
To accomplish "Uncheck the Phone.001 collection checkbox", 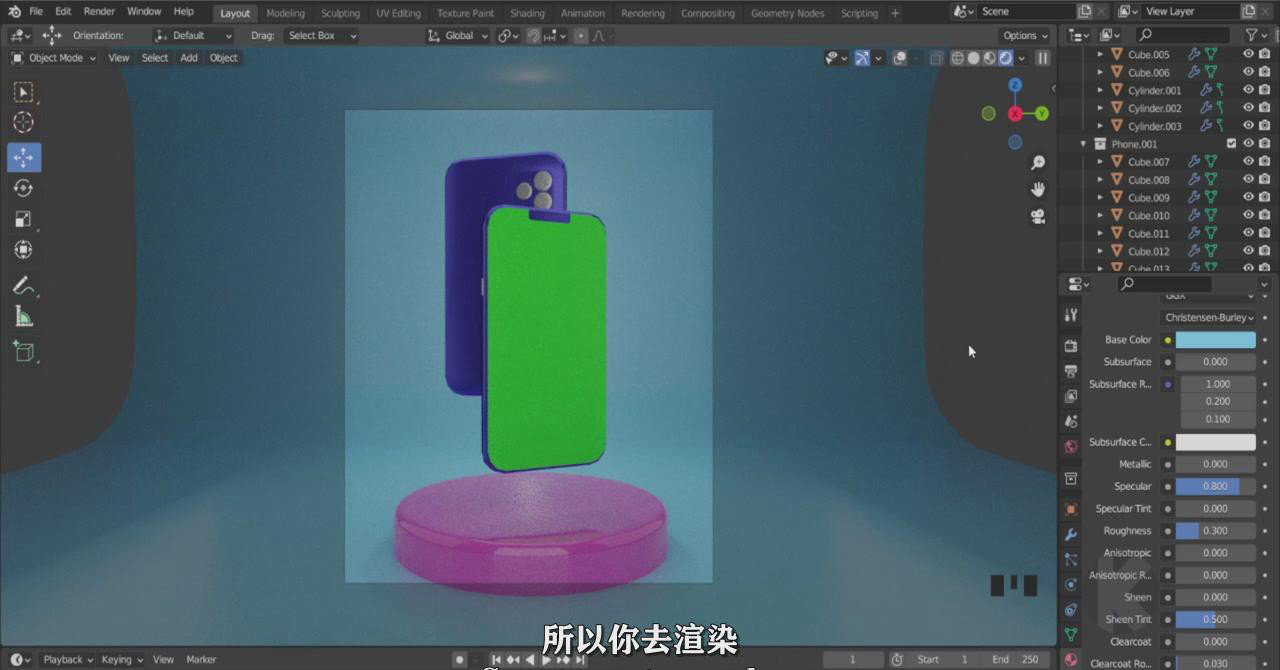I will click(1231, 144).
